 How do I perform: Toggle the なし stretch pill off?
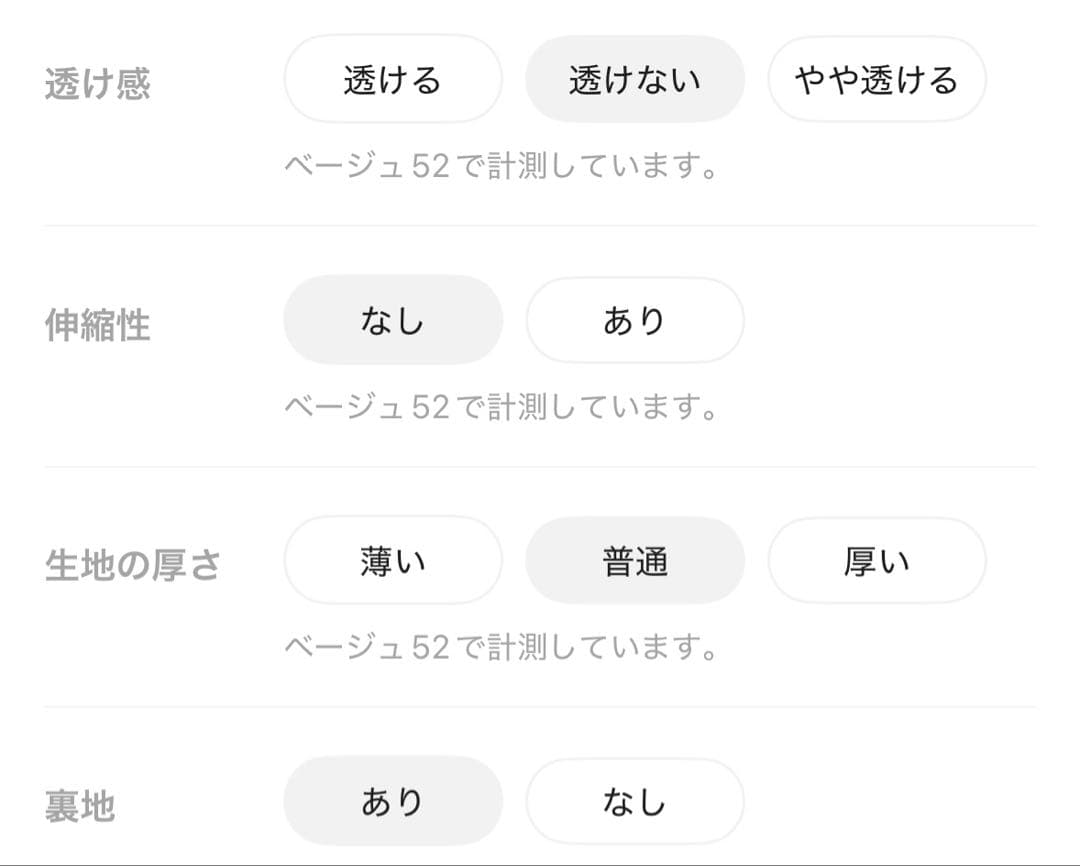[393, 320]
